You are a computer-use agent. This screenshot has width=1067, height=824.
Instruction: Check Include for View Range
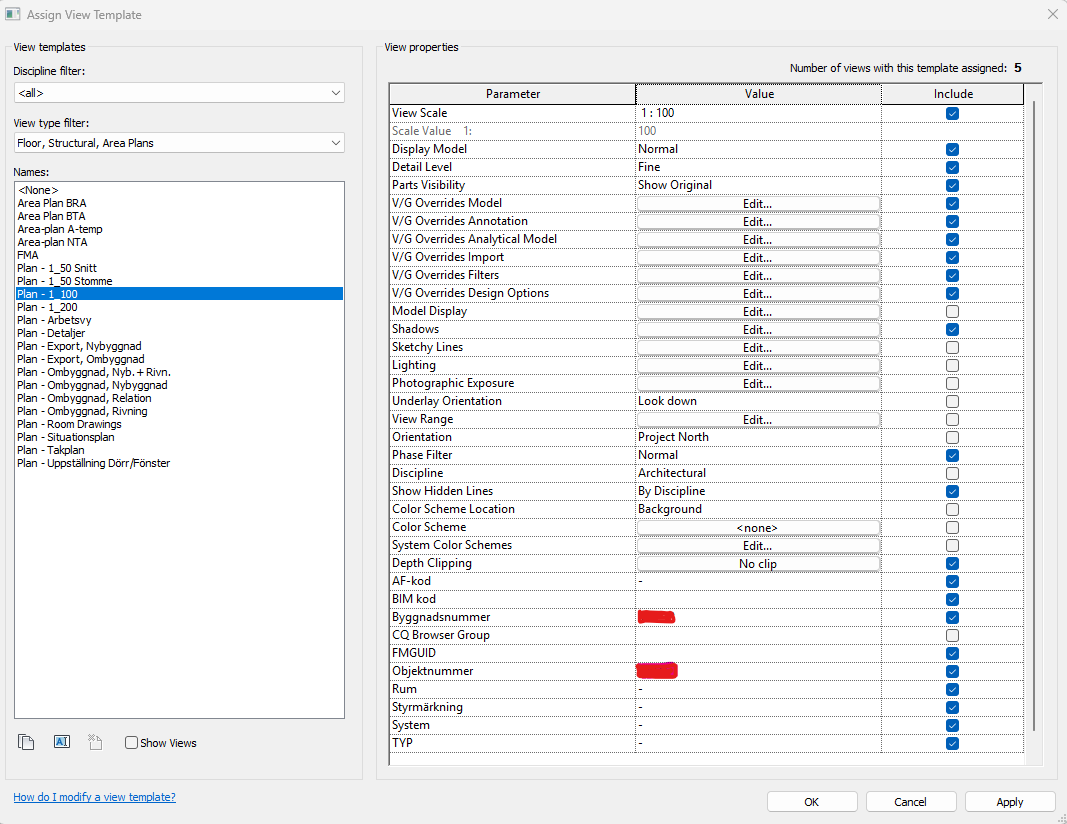pyautogui.click(x=951, y=419)
